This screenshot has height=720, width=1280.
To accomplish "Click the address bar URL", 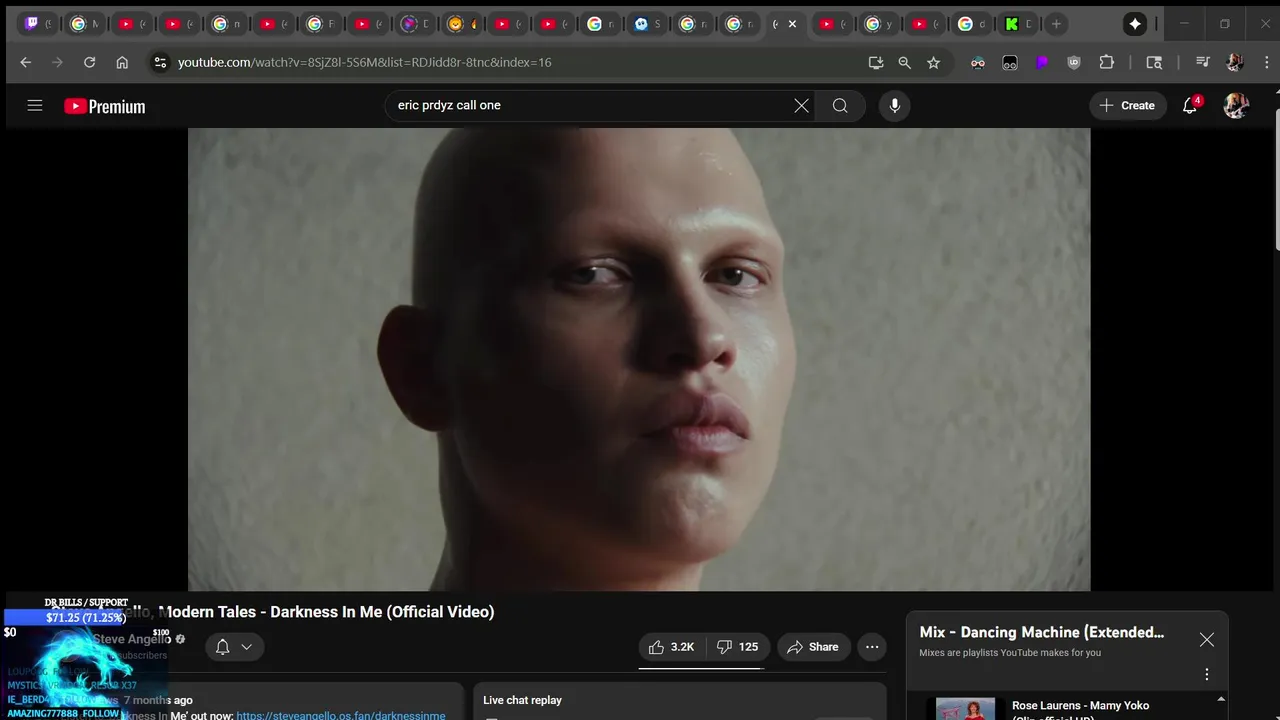I will 365,62.
